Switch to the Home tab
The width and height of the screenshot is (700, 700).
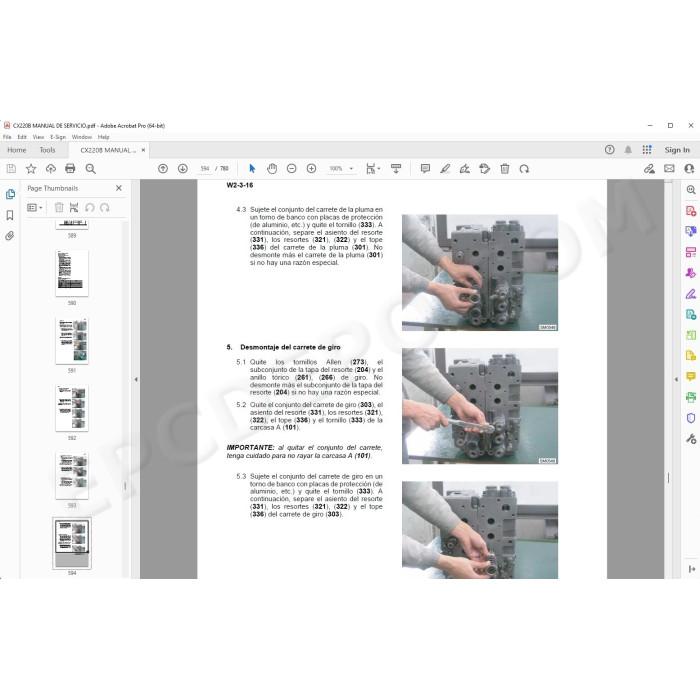(17, 150)
